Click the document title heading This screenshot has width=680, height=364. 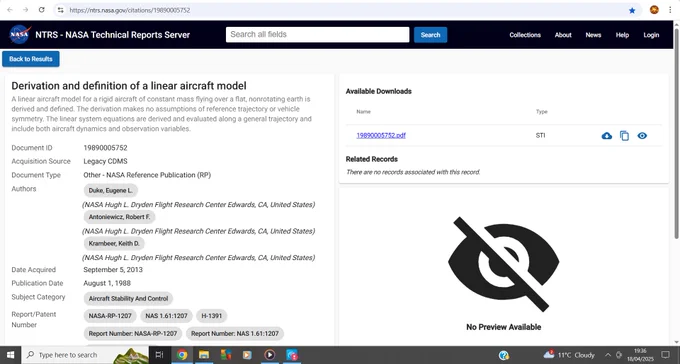tap(129, 86)
